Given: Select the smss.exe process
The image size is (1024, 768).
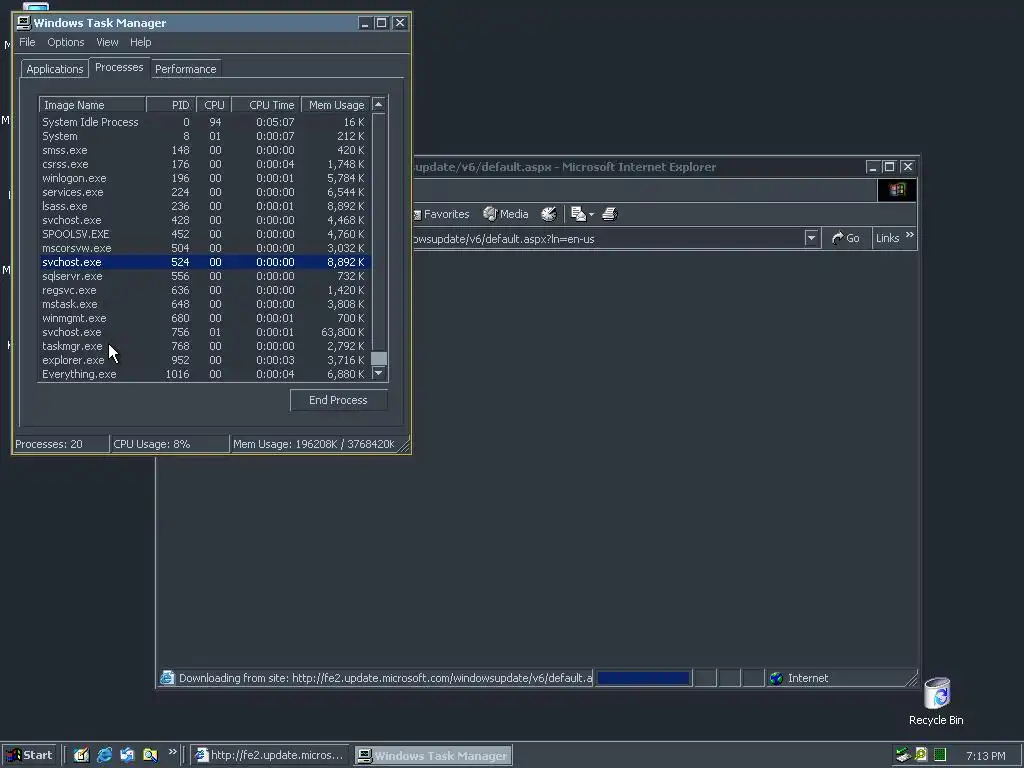Looking at the screenshot, I should tap(205, 150).
